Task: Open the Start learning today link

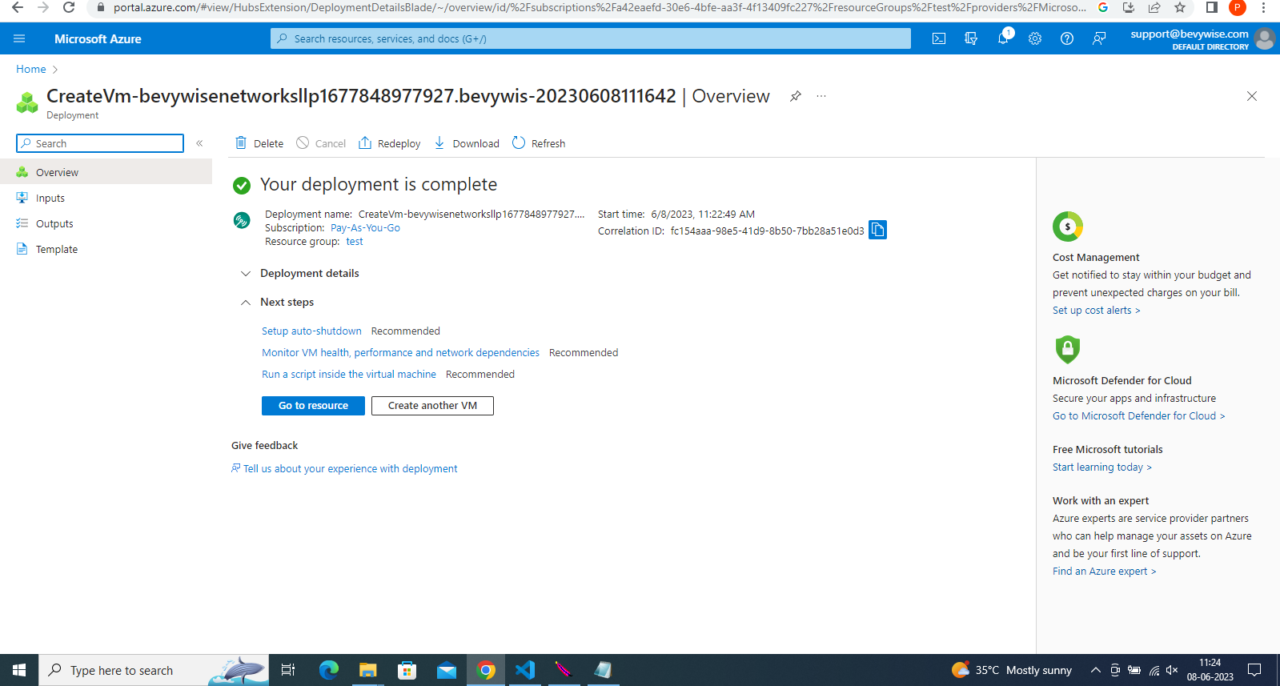Action: pos(1102,467)
